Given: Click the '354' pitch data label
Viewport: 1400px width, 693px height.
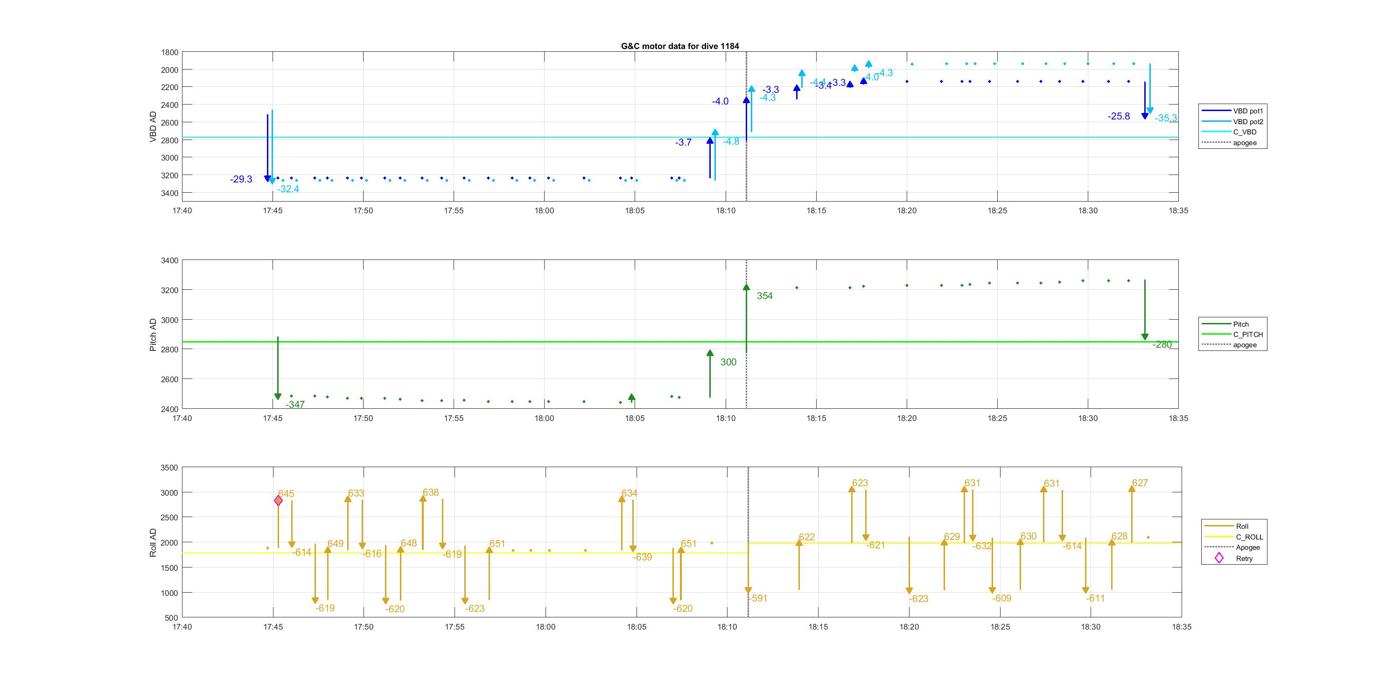Looking at the screenshot, I should coord(764,296).
